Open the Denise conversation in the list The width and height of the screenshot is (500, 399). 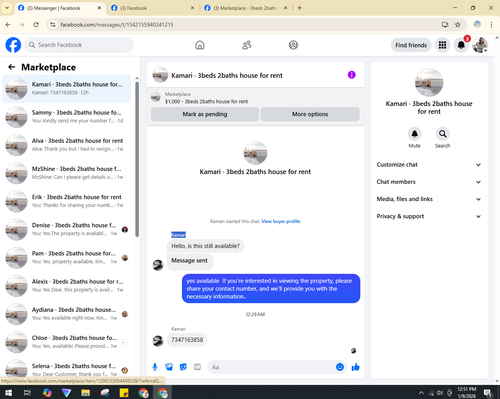tap(67, 229)
